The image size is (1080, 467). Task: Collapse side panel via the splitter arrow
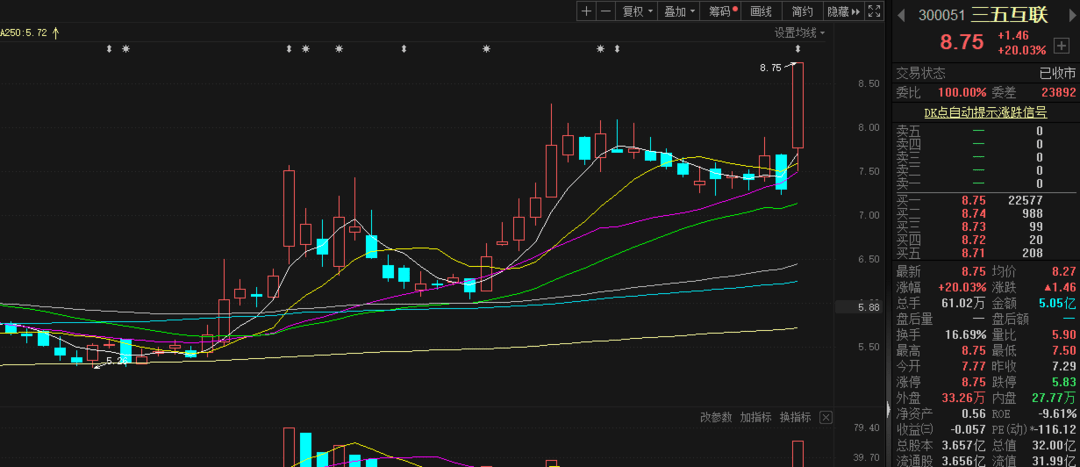[888, 410]
